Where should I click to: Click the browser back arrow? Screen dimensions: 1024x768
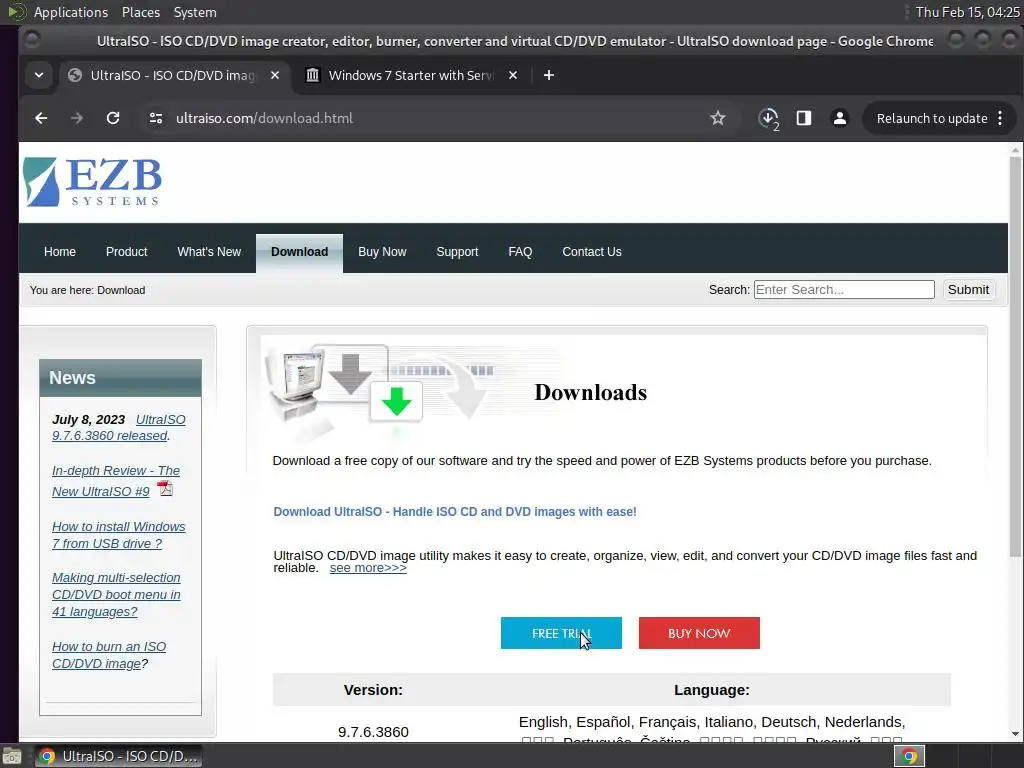[x=41, y=118]
